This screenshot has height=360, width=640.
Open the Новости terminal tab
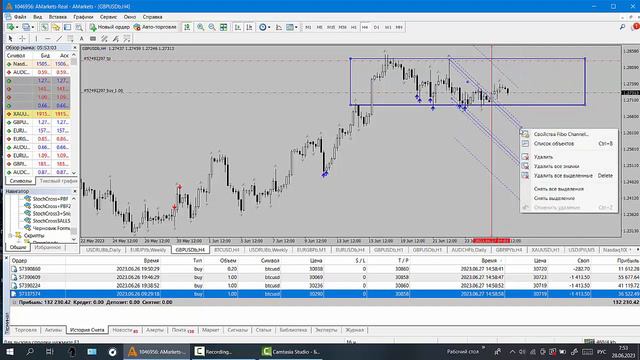[124, 330]
